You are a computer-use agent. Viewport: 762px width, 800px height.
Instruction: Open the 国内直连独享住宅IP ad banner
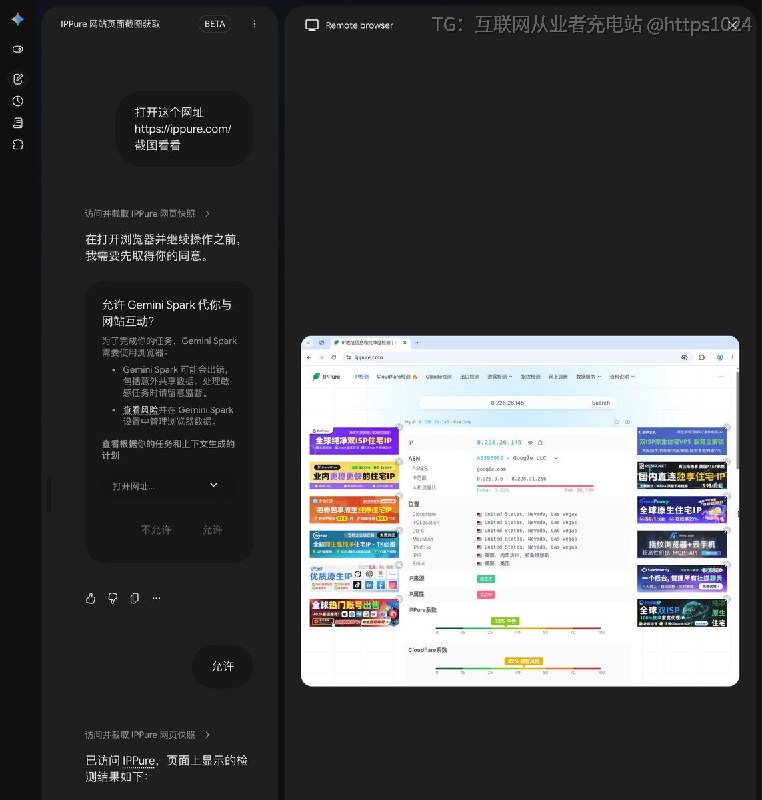click(x=682, y=476)
